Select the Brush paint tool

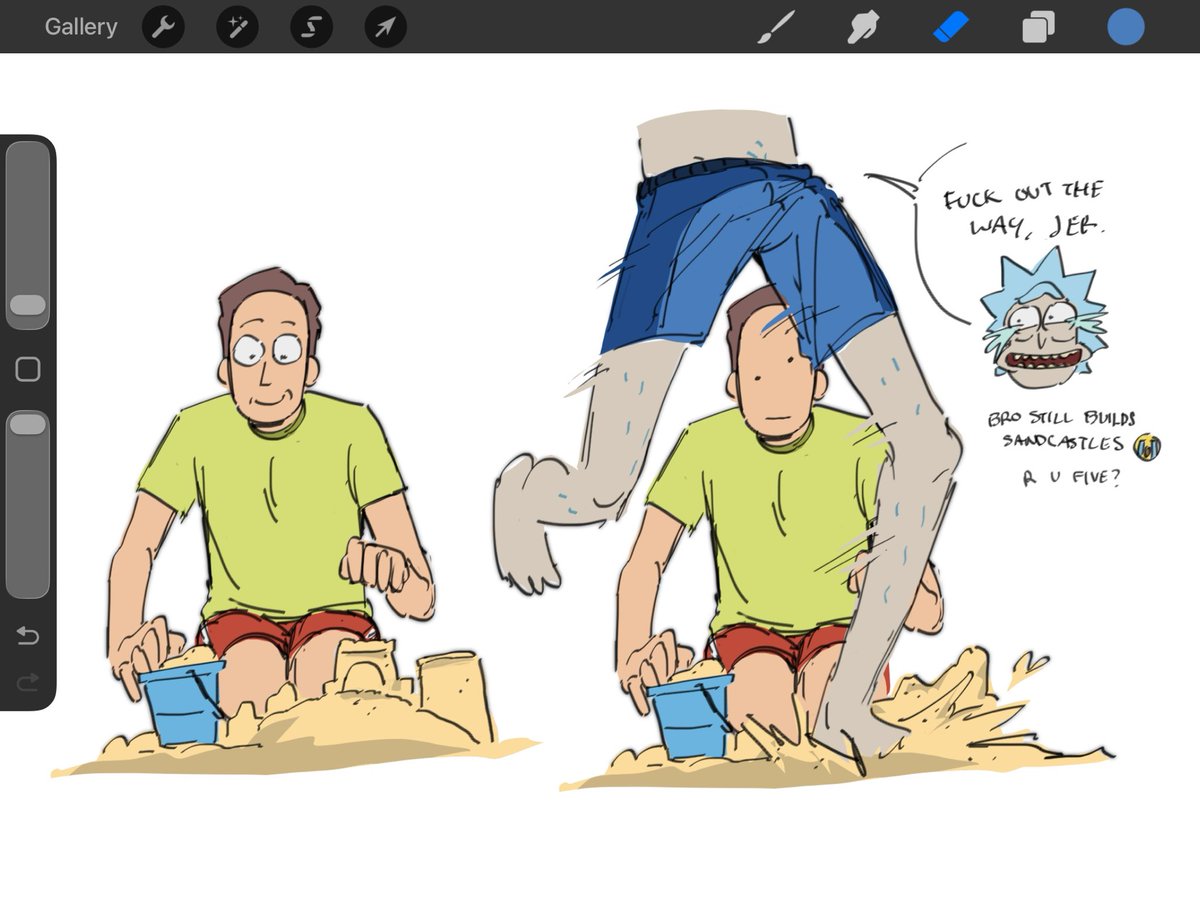pyautogui.click(x=775, y=27)
